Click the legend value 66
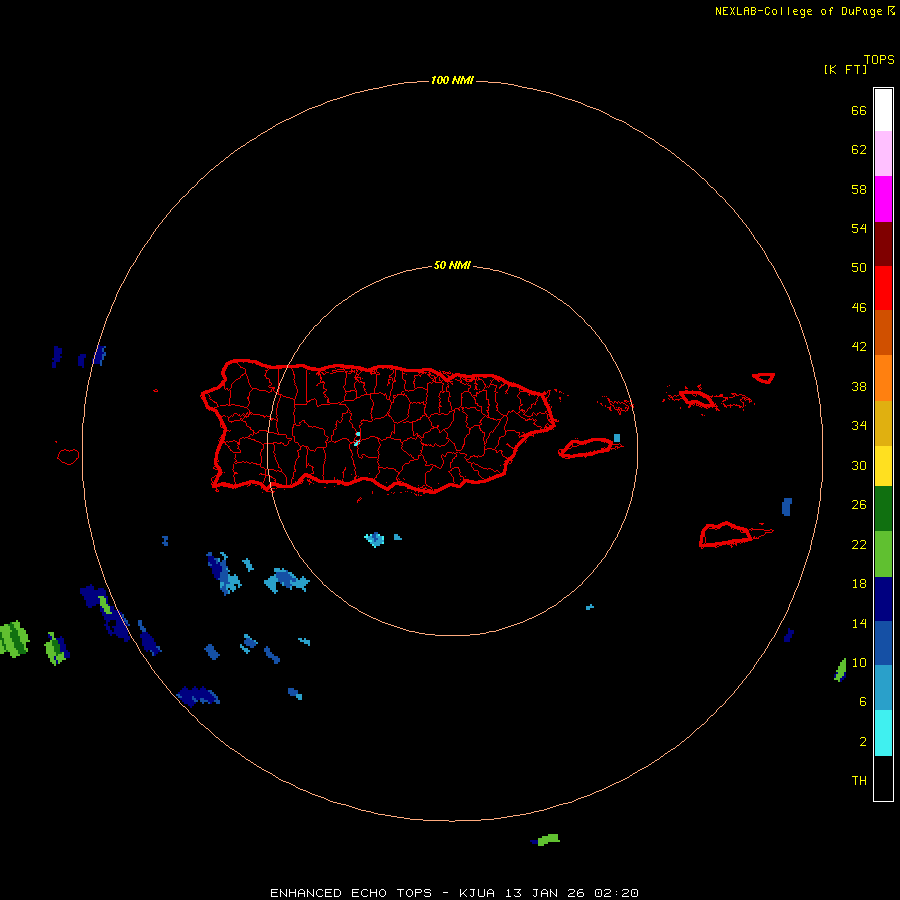900x900 pixels. 859,110
